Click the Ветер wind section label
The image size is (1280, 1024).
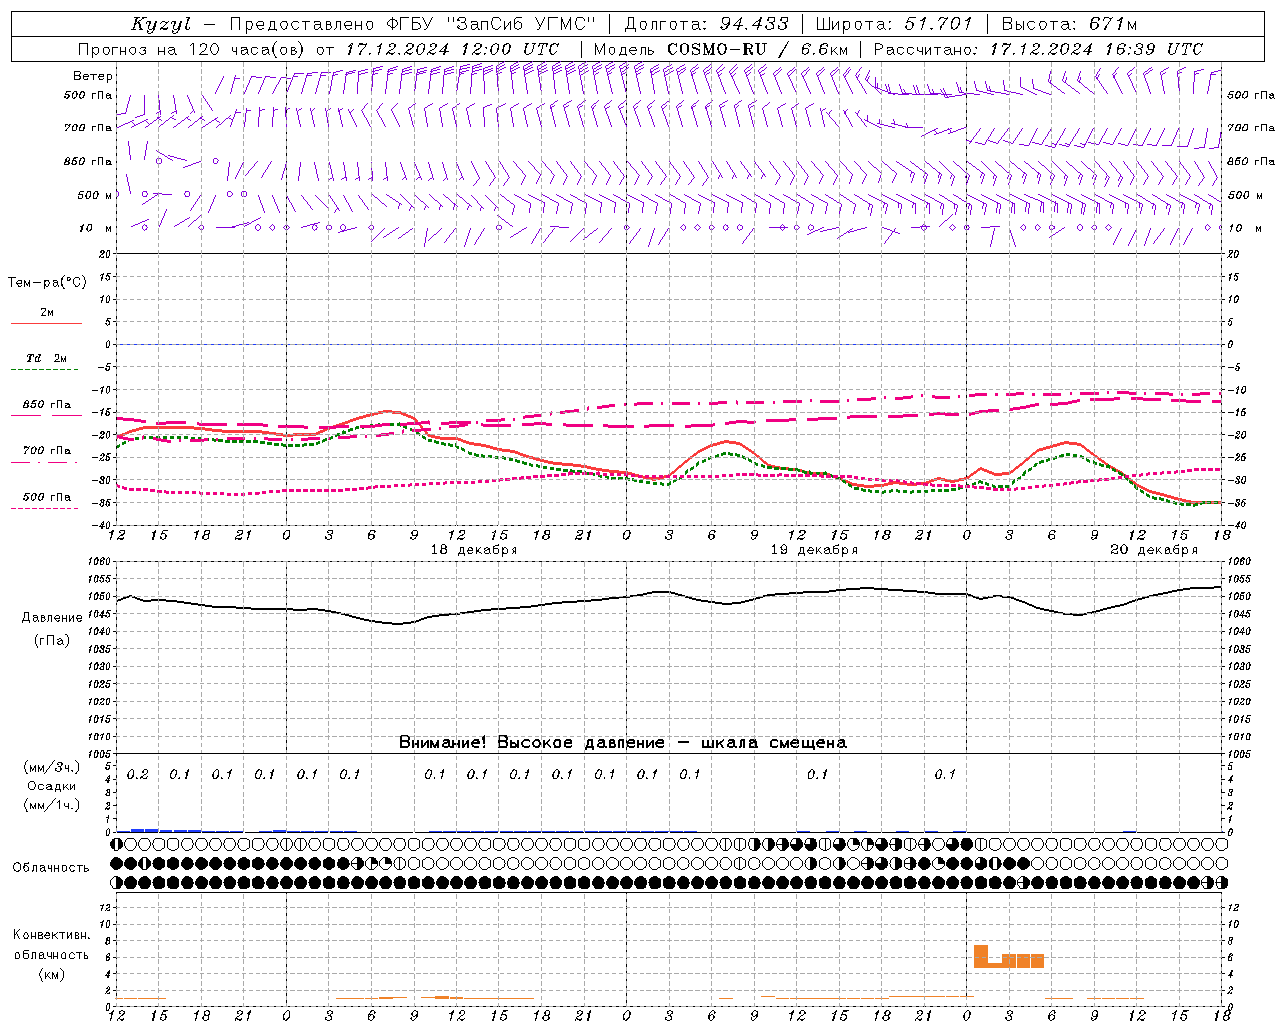tap(92, 76)
